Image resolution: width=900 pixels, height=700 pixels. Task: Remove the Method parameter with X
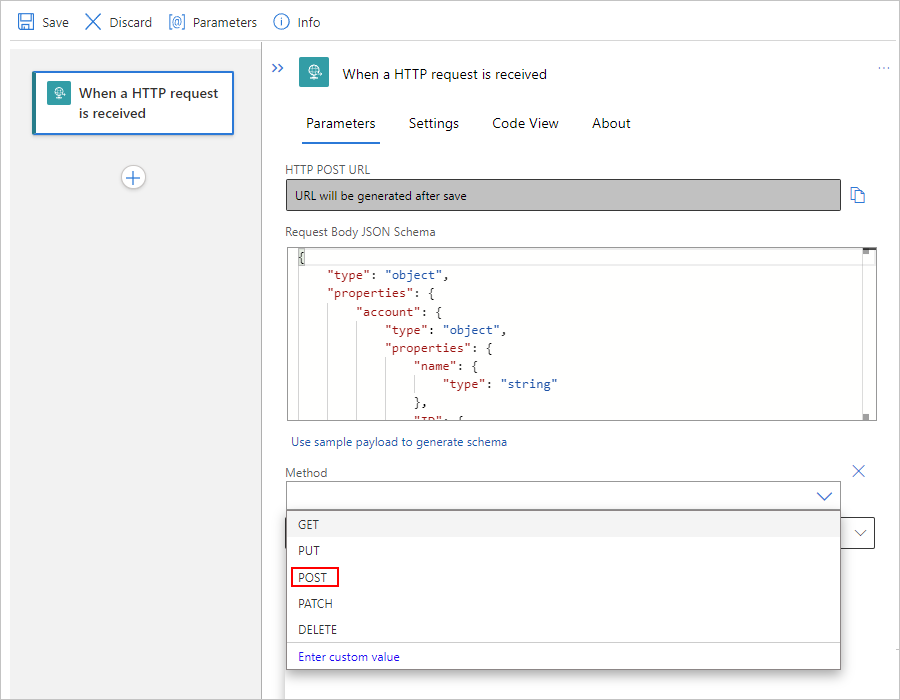(x=857, y=471)
